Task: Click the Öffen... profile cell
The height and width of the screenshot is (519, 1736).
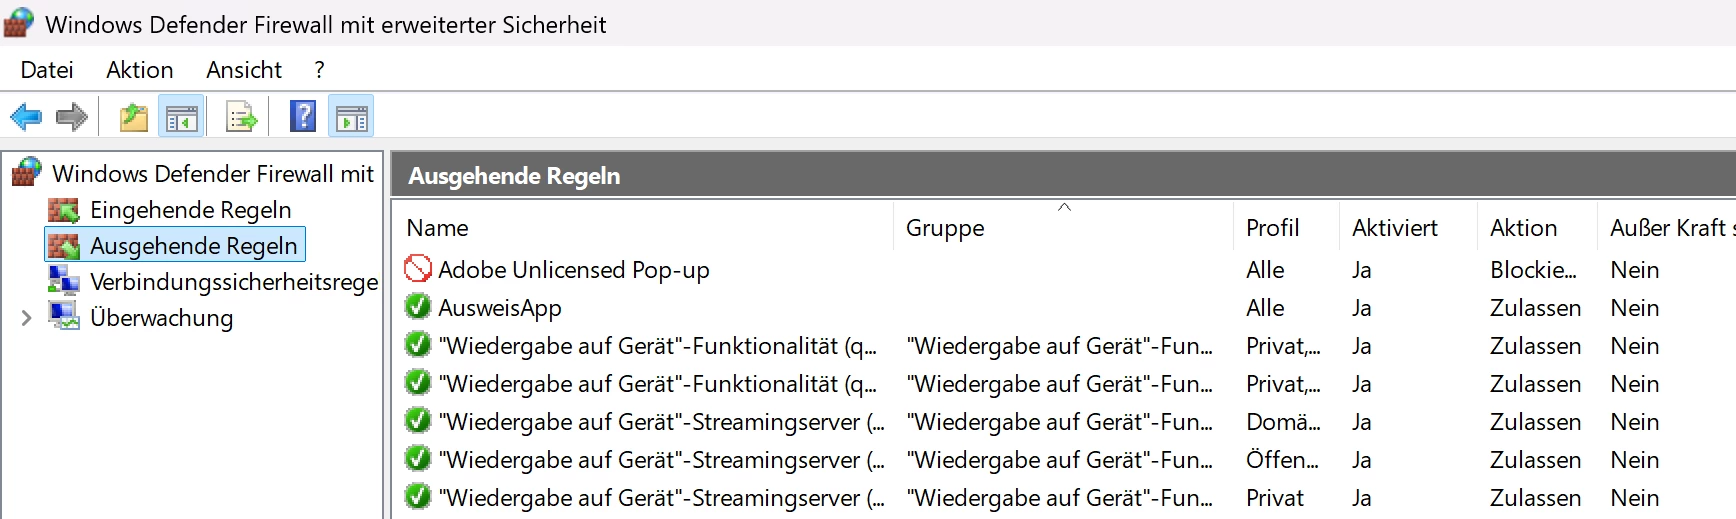Action: pos(1282,460)
